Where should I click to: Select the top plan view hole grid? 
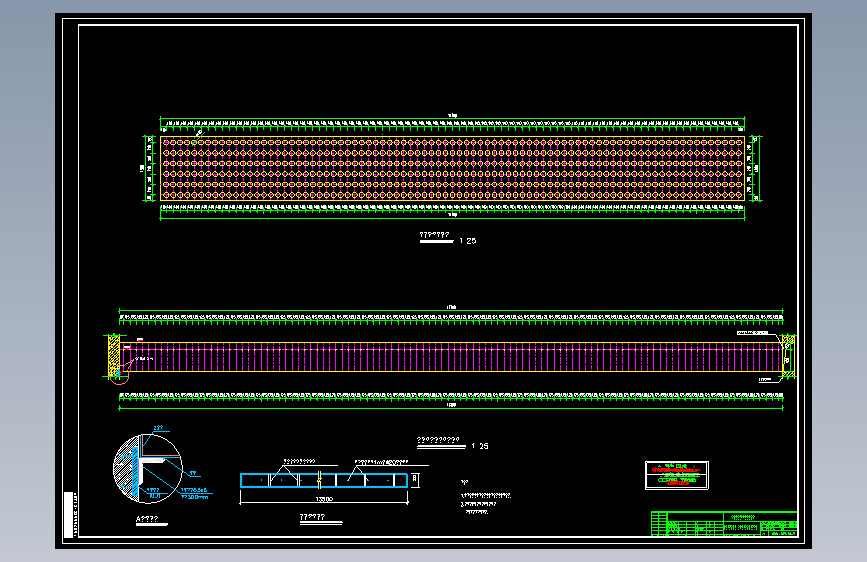pos(452,168)
